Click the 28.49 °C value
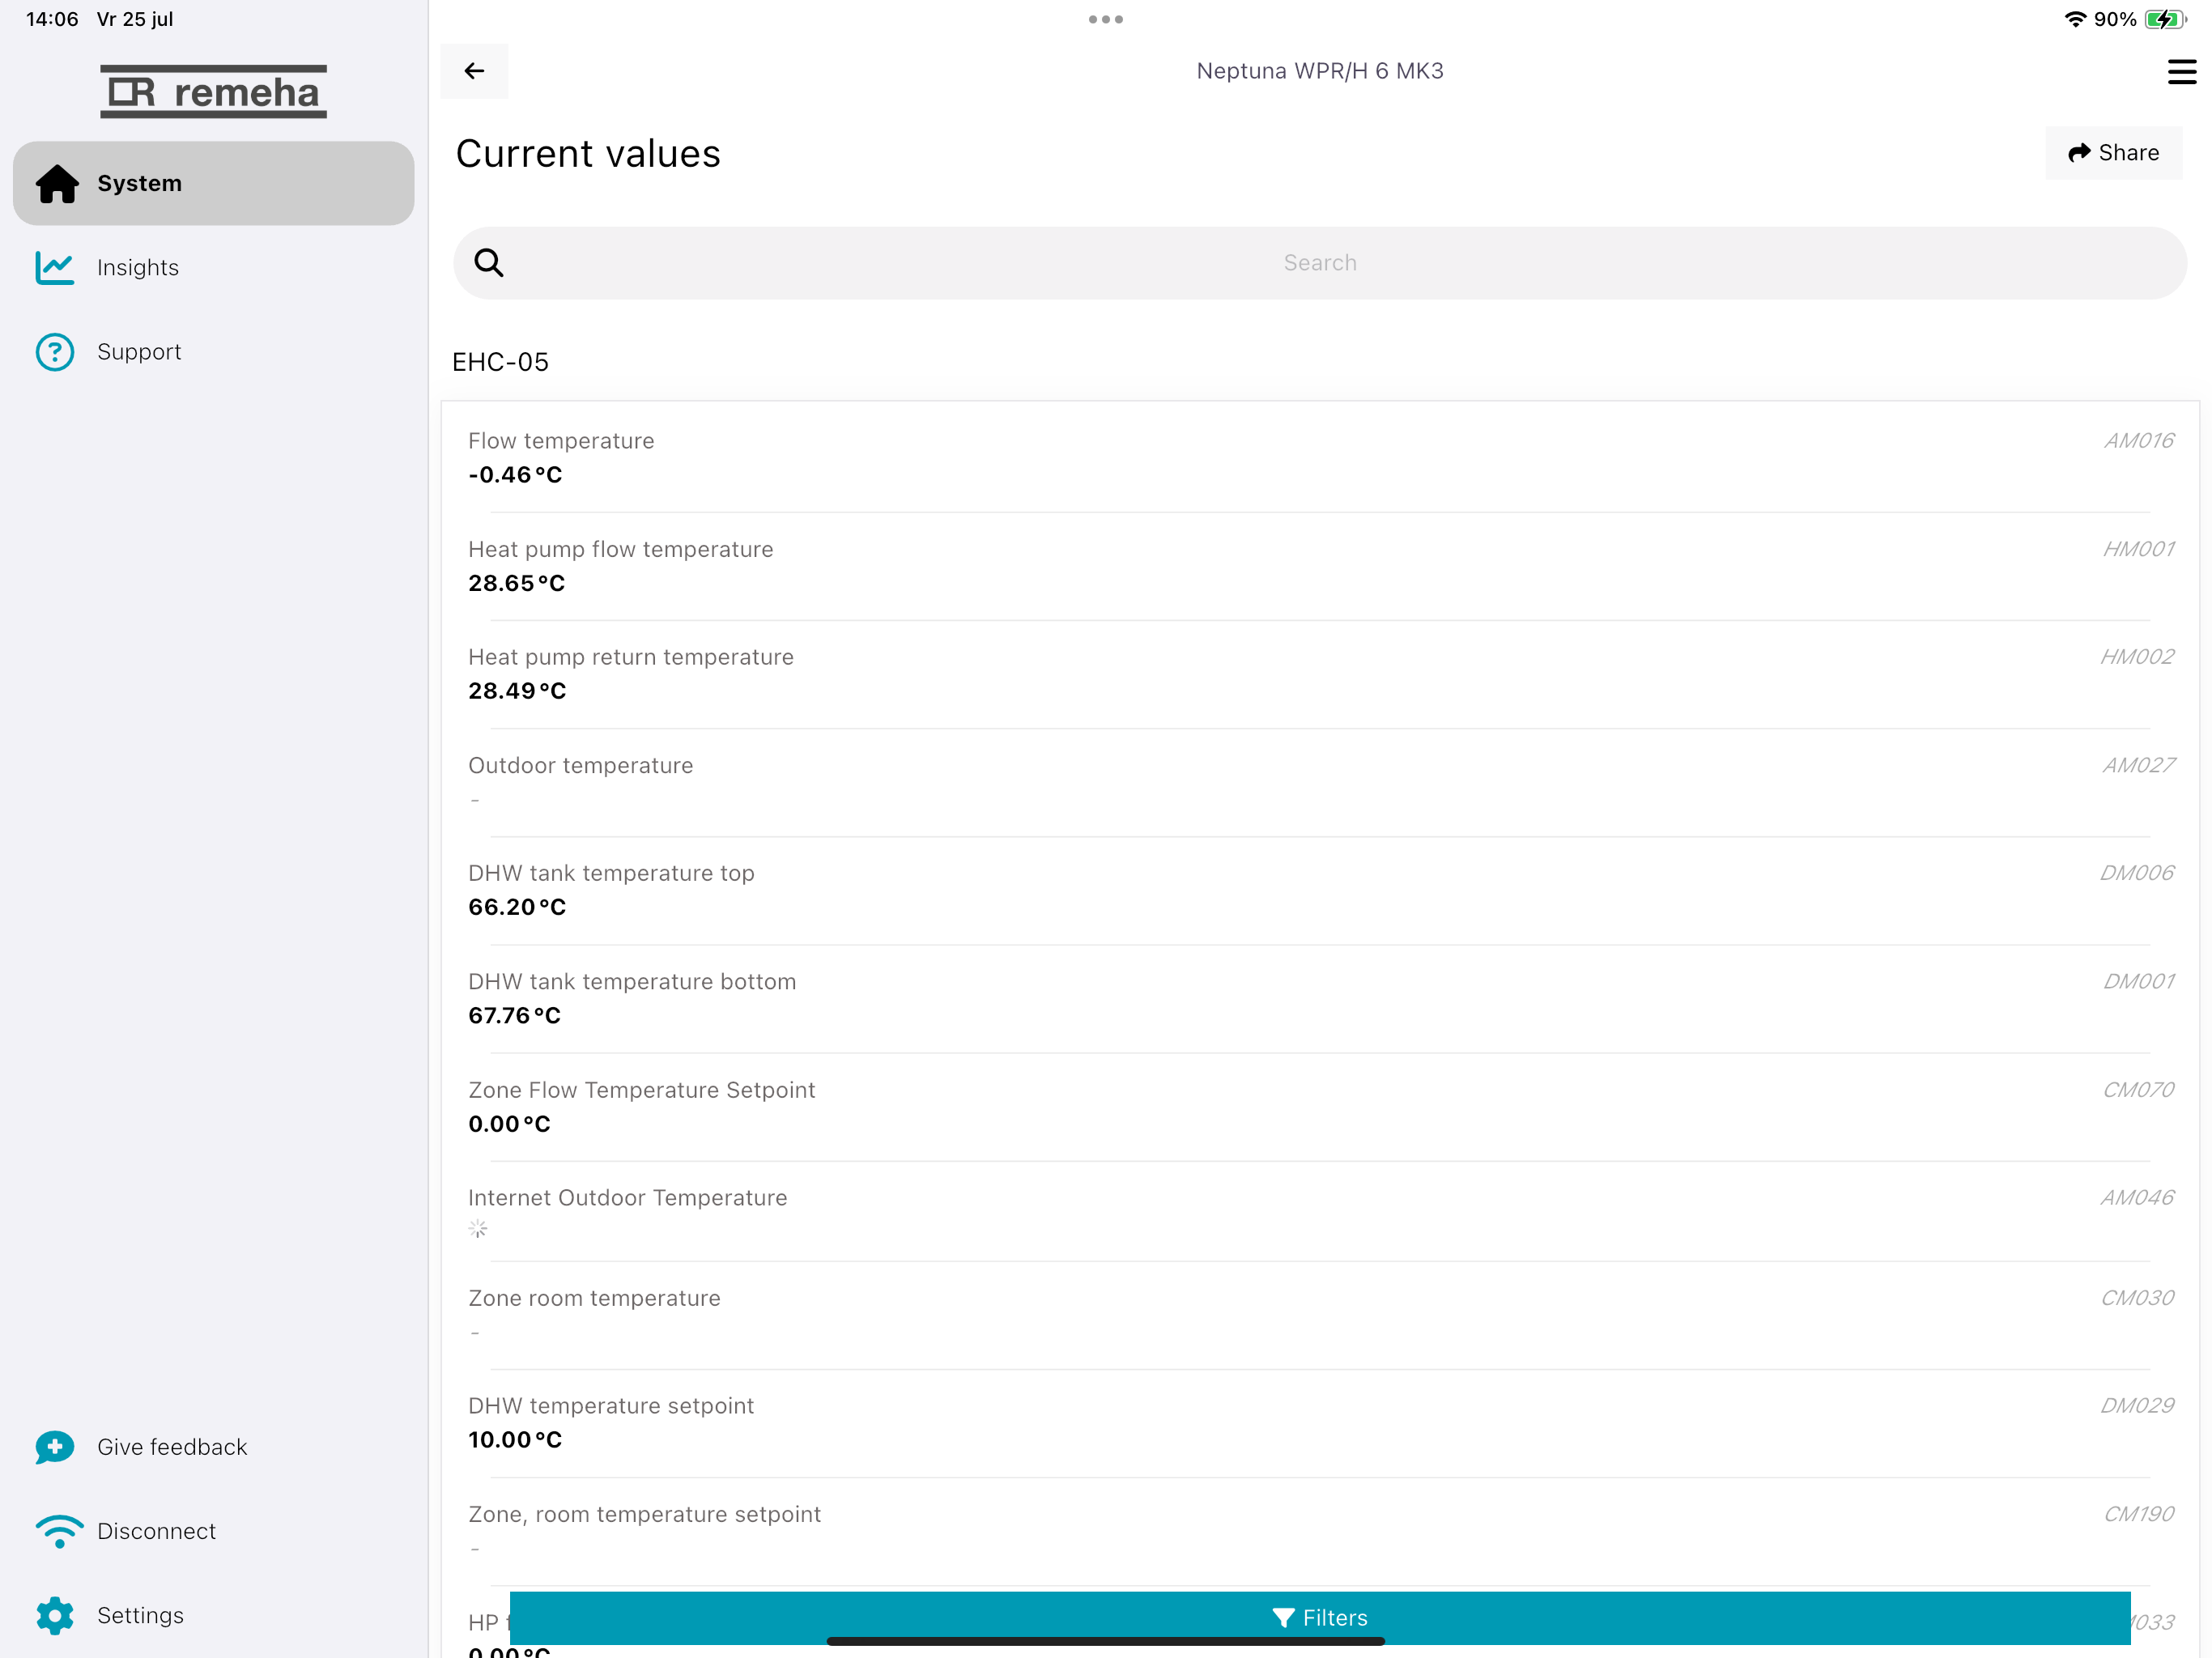 click(517, 691)
